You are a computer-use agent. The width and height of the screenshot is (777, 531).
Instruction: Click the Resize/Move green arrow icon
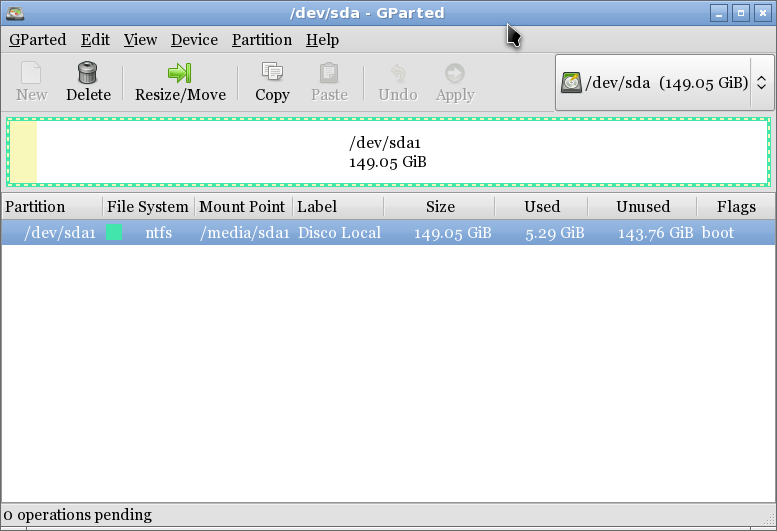click(180, 73)
